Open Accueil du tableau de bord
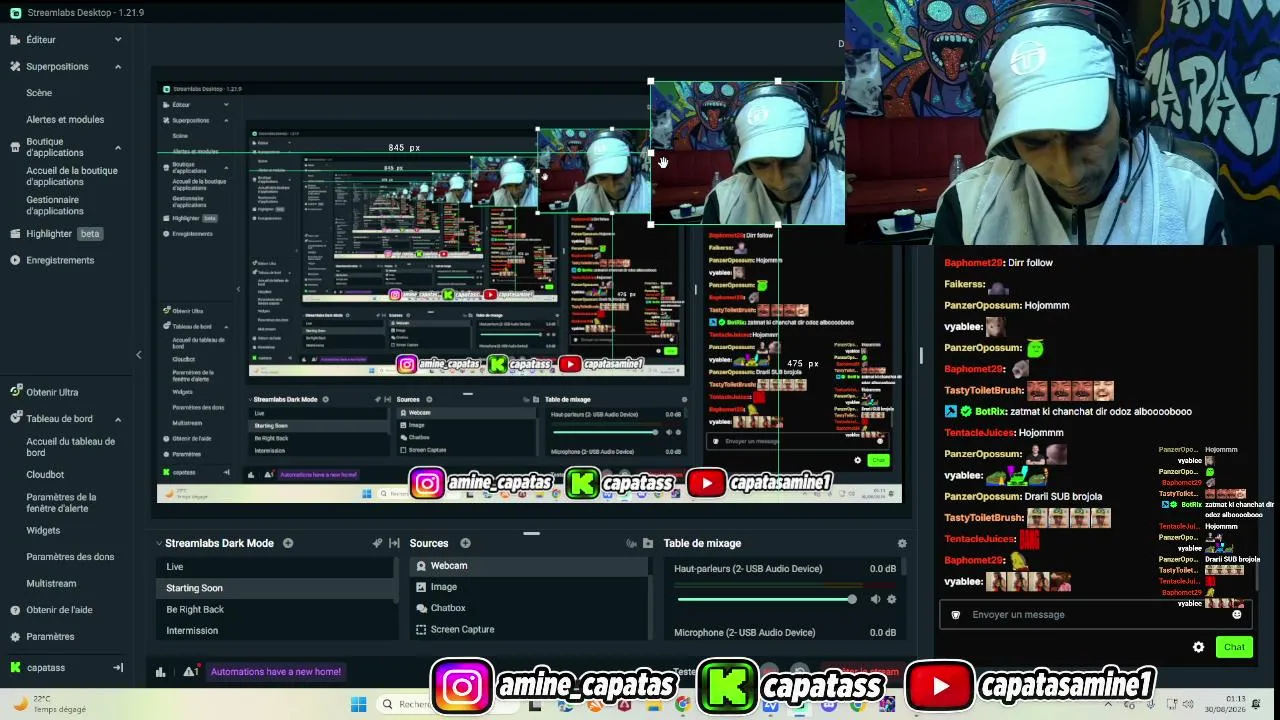The width and height of the screenshot is (1280, 720). (x=70, y=447)
